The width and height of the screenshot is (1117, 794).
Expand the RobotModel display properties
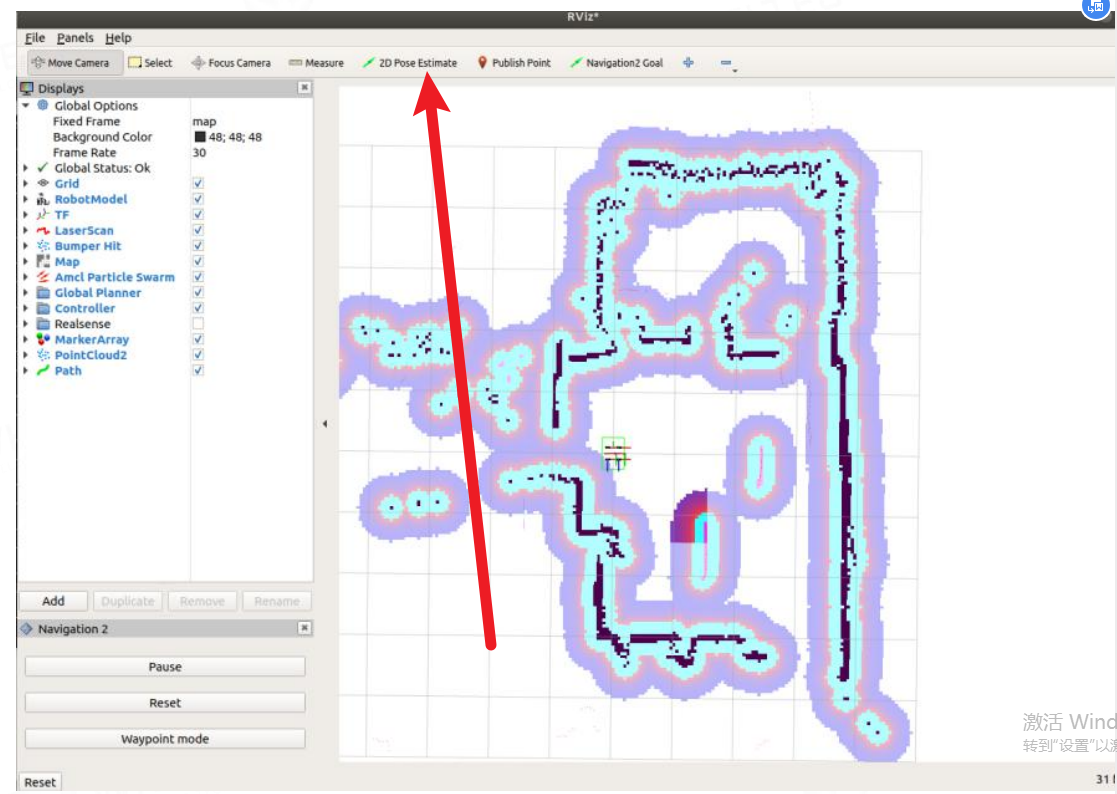click(x=26, y=199)
